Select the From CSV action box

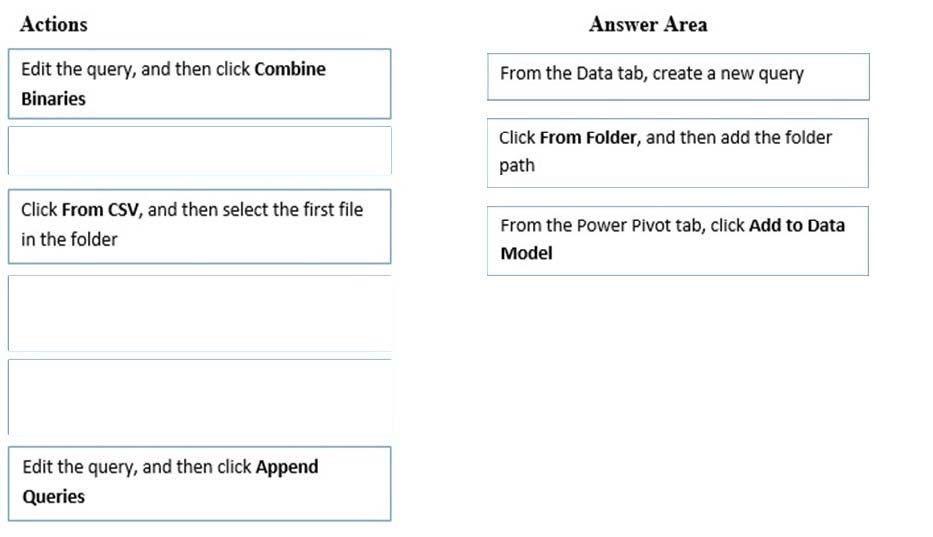click(199, 226)
